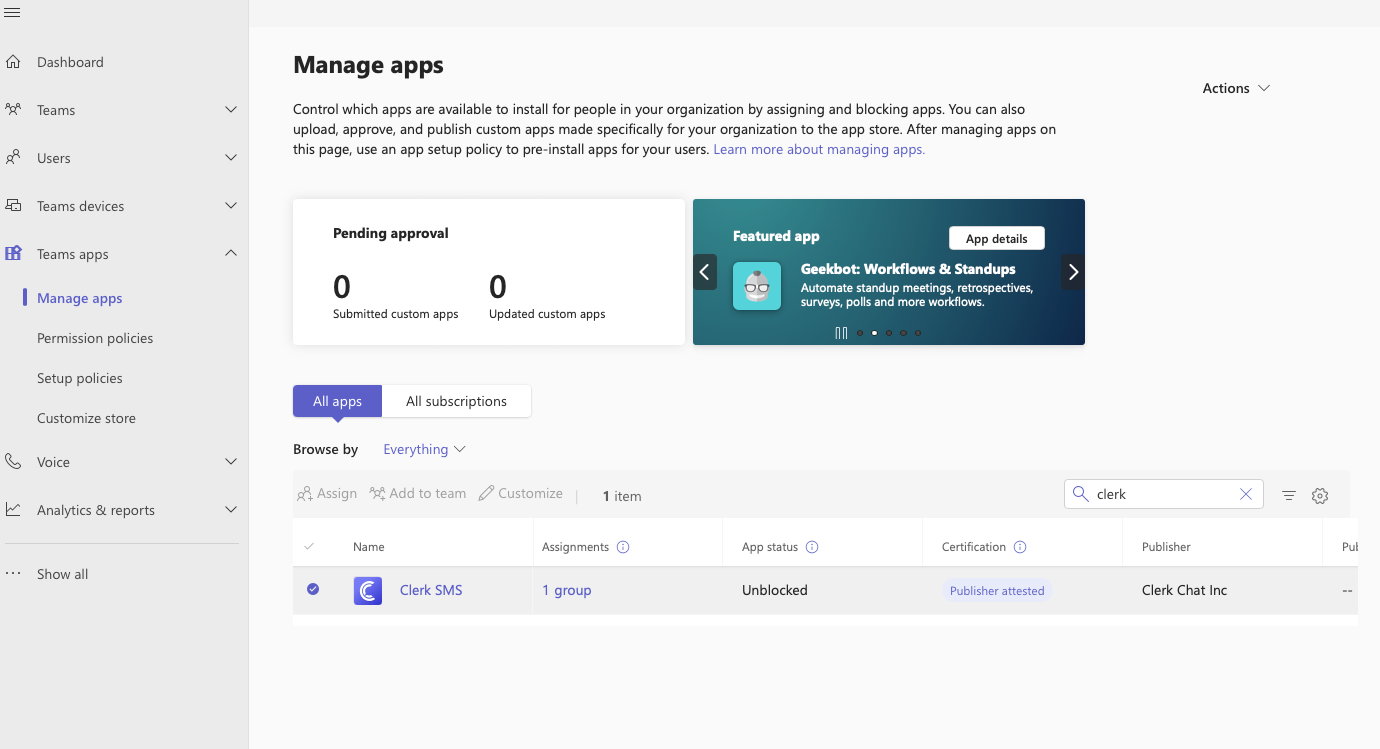Click the clerk search input field
The width and height of the screenshot is (1380, 749).
point(1160,494)
